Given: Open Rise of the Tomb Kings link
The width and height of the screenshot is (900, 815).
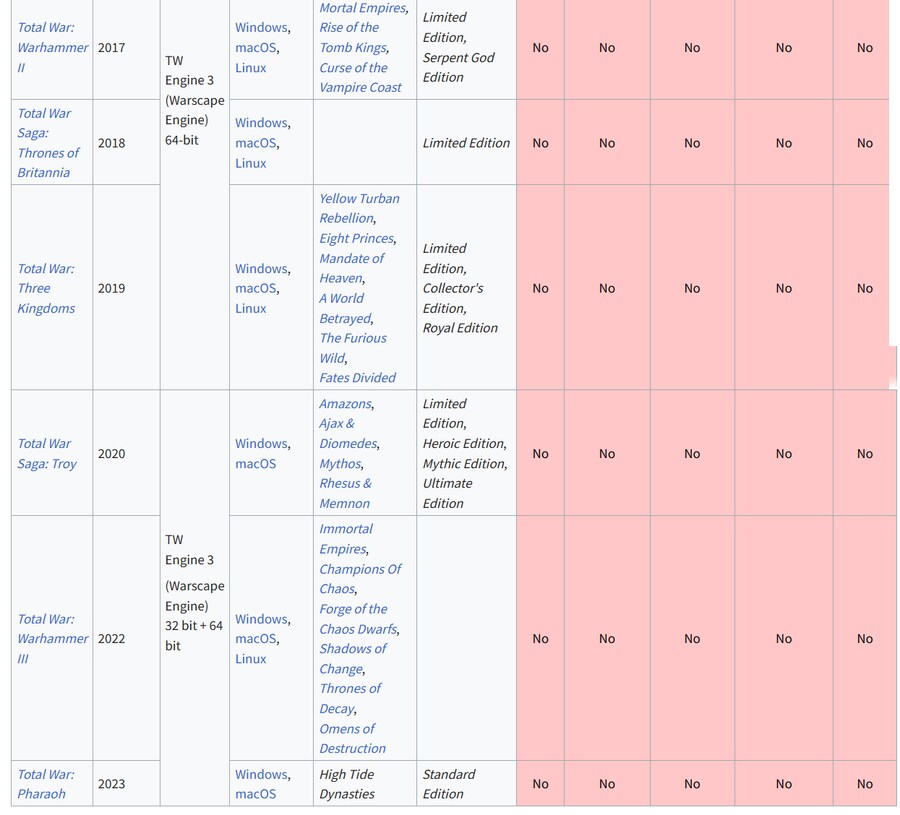Looking at the screenshot, I should pos(354,38).
